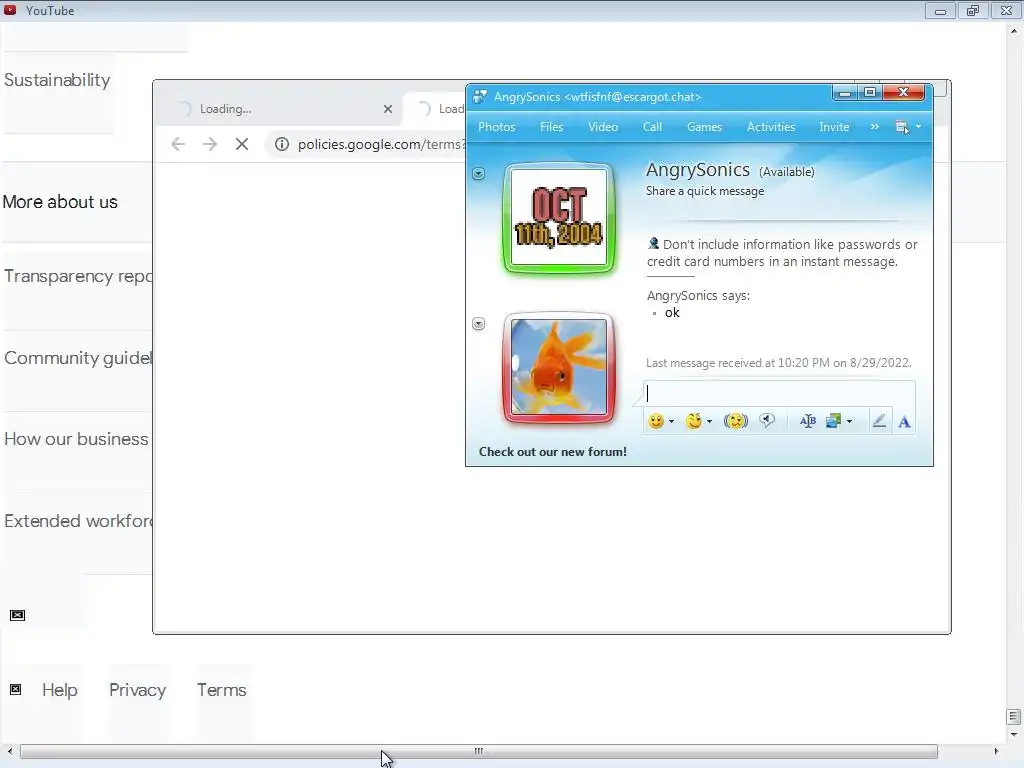Viewport: 1024px width, 768px height.
Task: Open the Activities menu in Messenger
Action: click(x=771, y=127)
